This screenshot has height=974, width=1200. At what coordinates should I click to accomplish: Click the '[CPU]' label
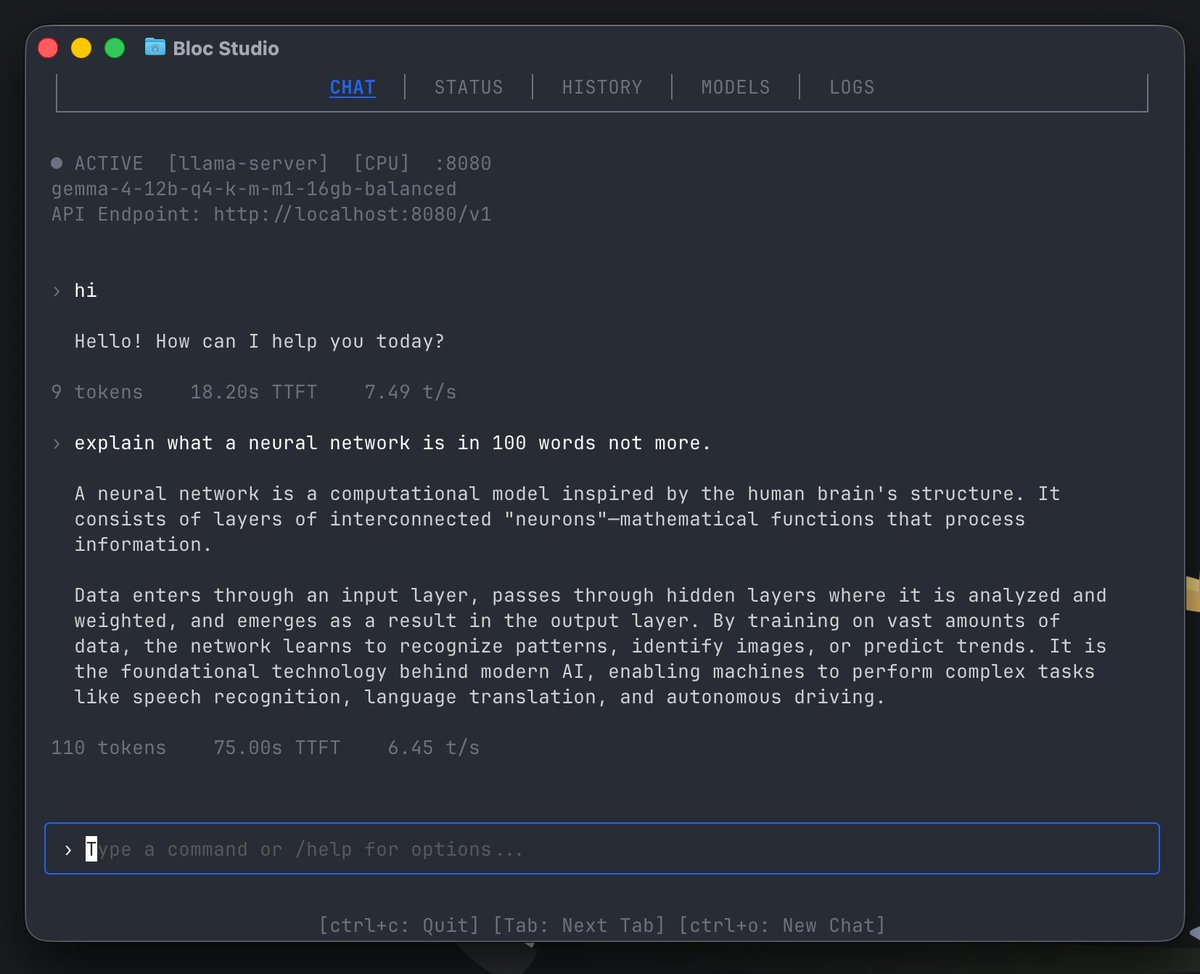pos(382,163)
